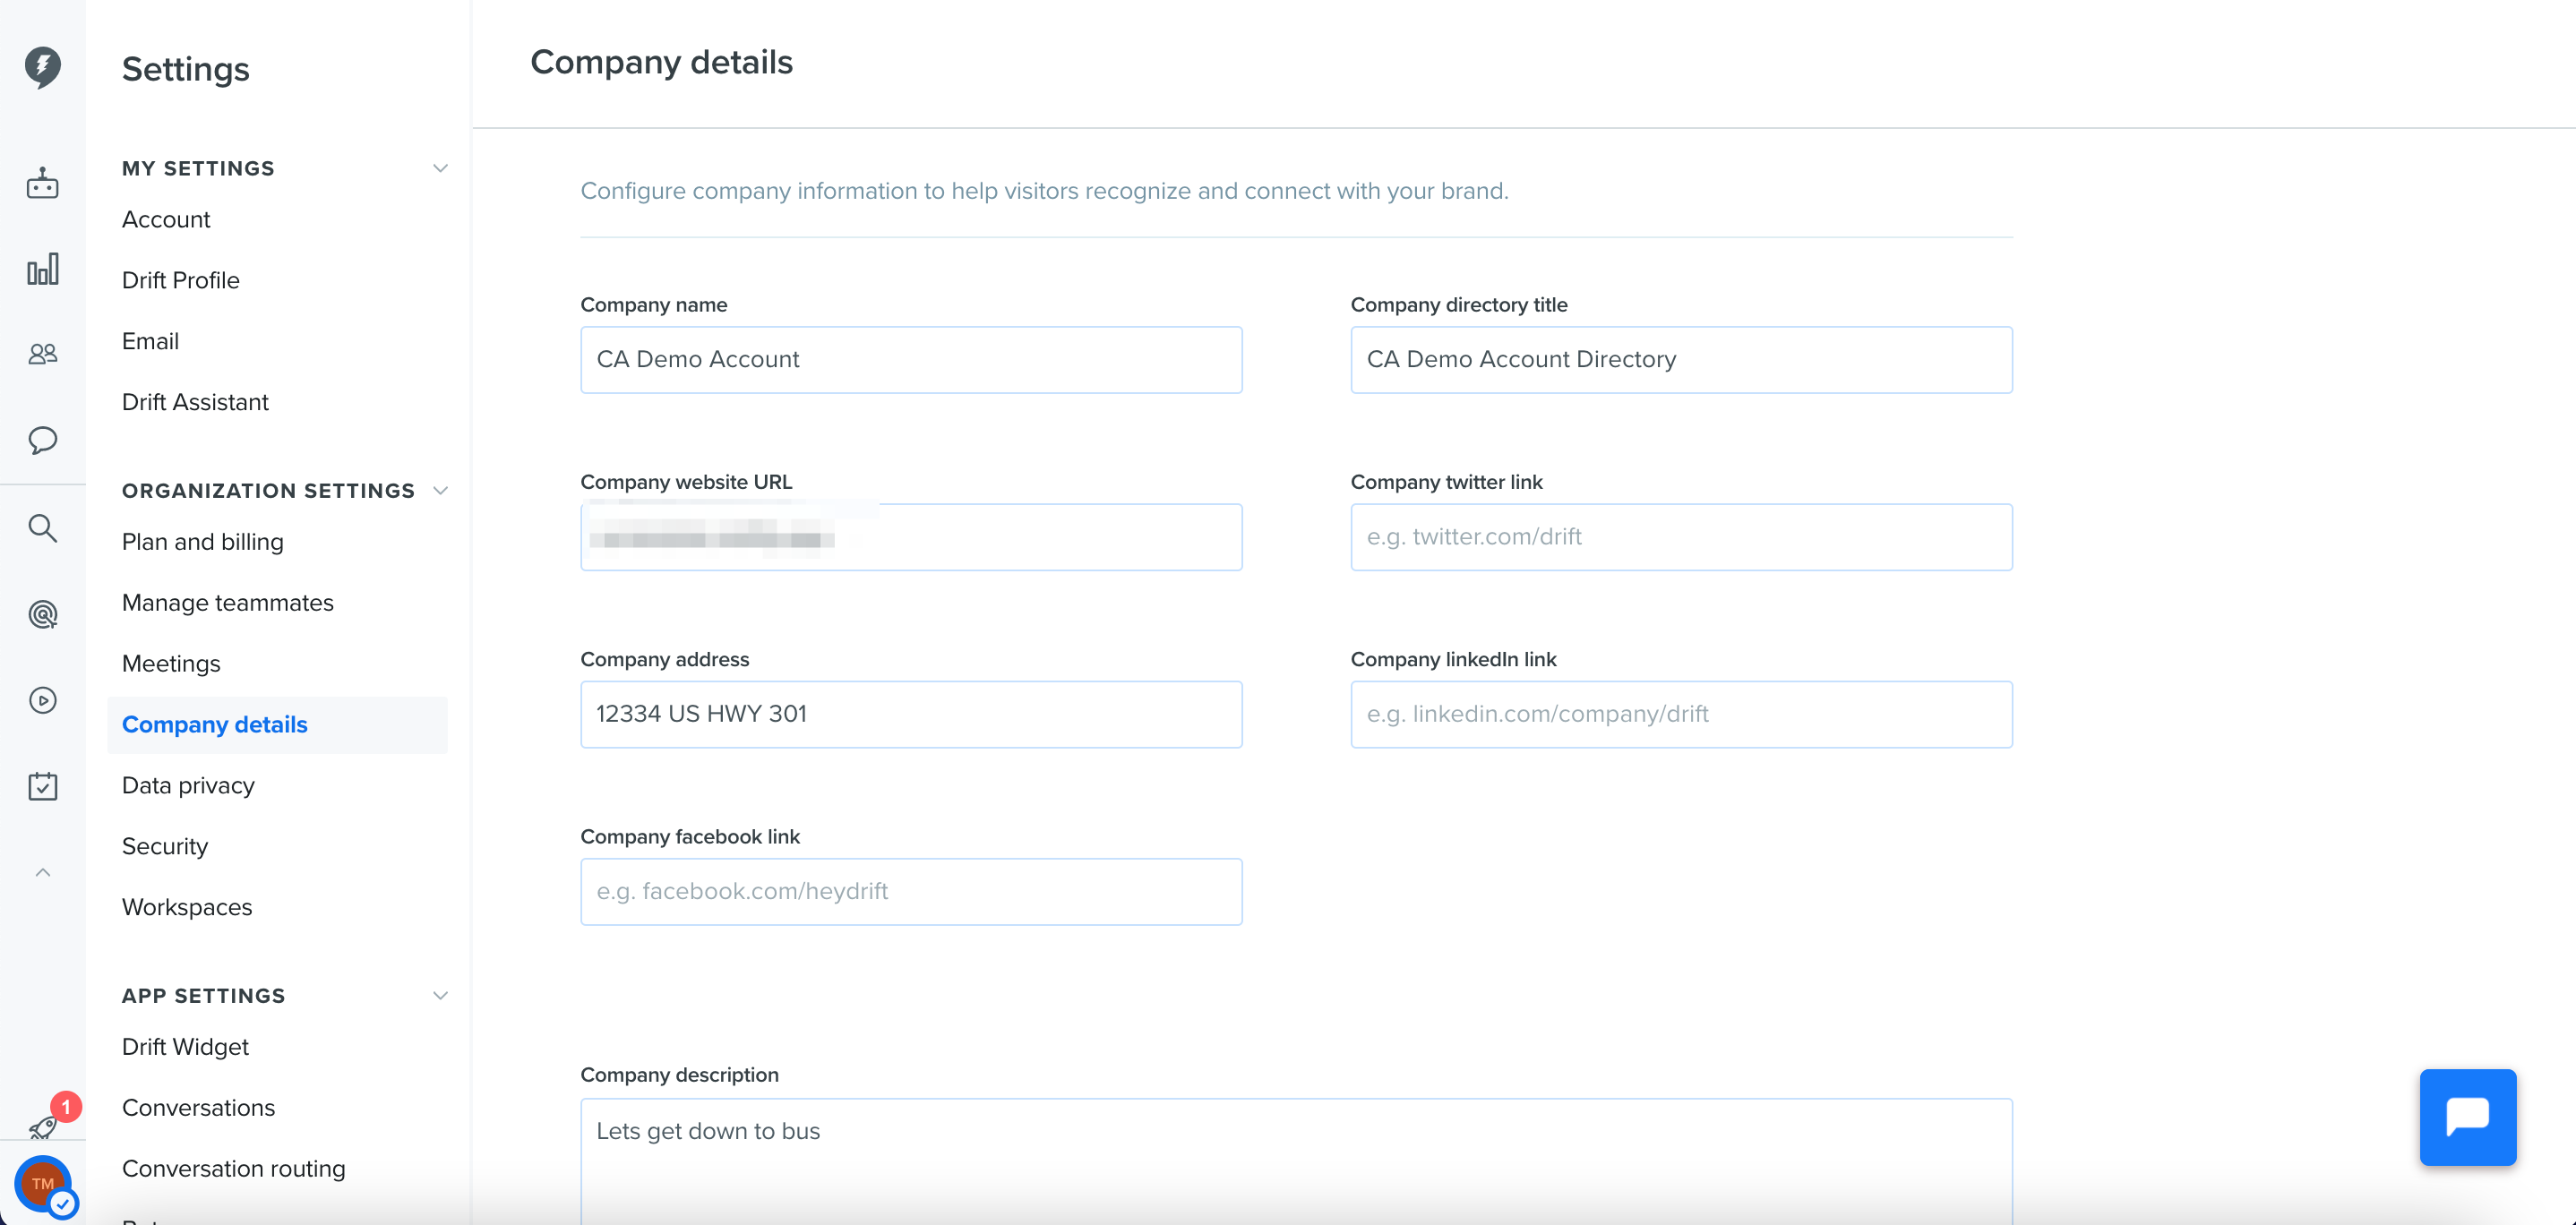Collapse the My Settings section chevron
Image resolution: width=2576 pixels, height=1225 pixels.
click(x=440, y=168)
